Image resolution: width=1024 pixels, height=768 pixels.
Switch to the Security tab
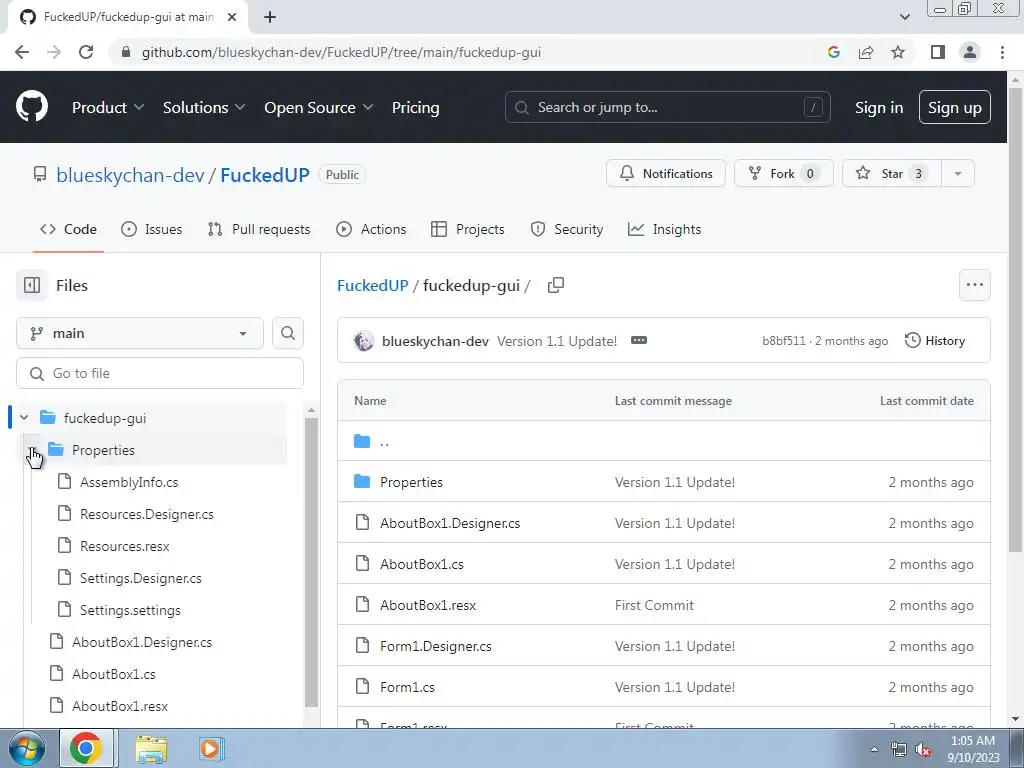tap(567, 229)
